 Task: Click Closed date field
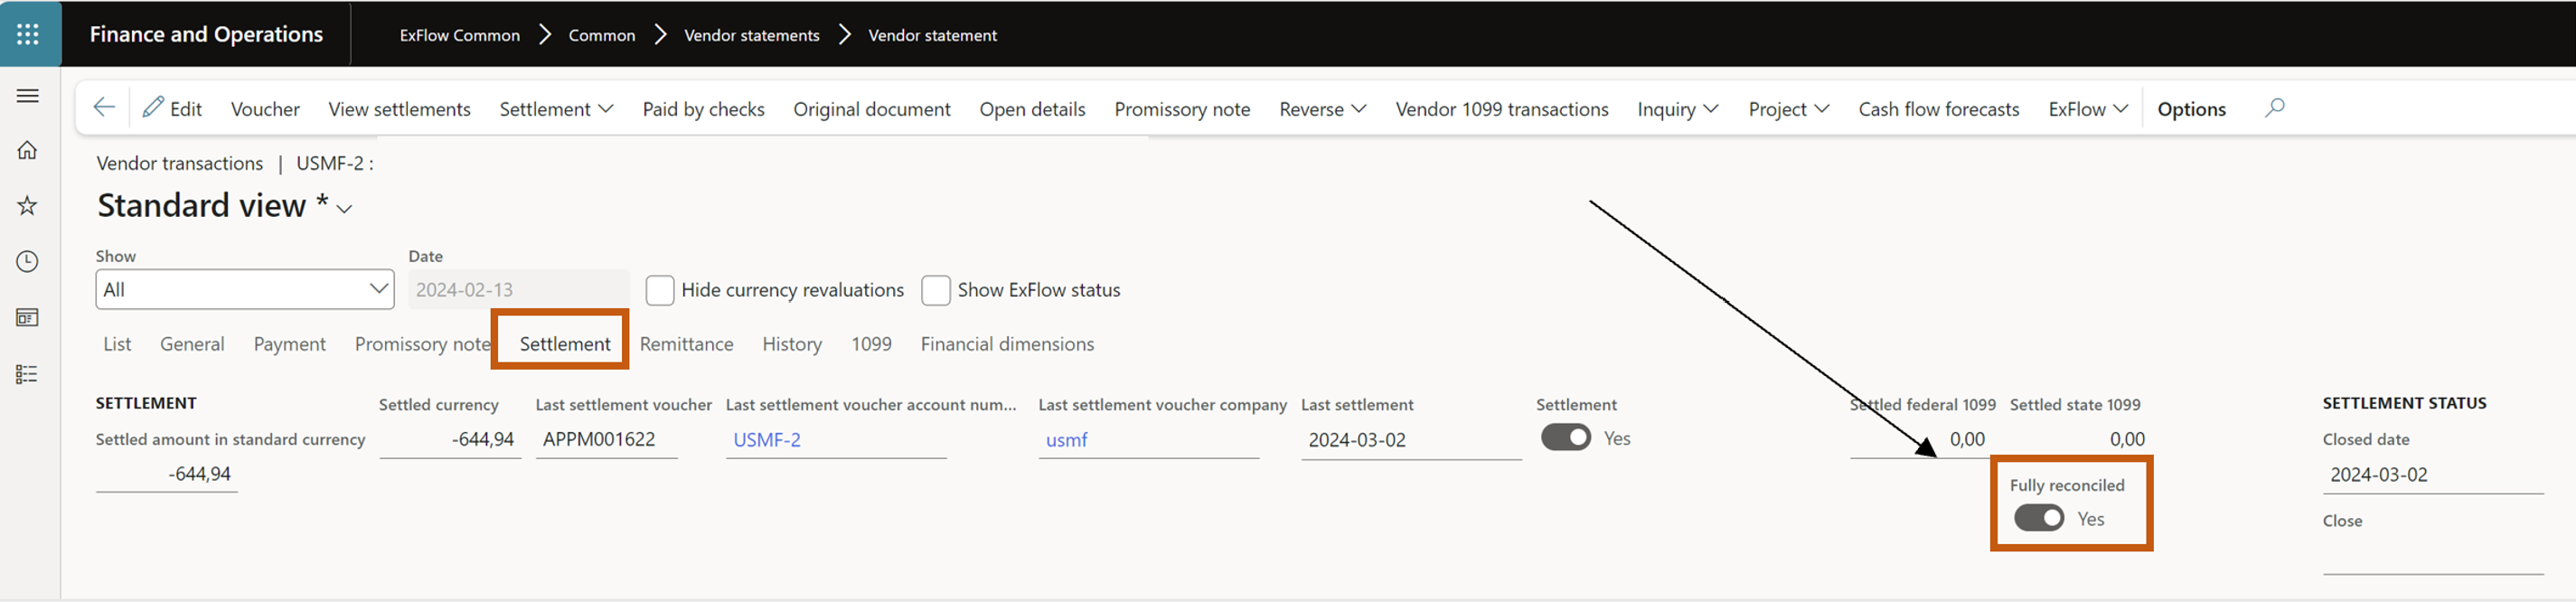[2432, 475]
